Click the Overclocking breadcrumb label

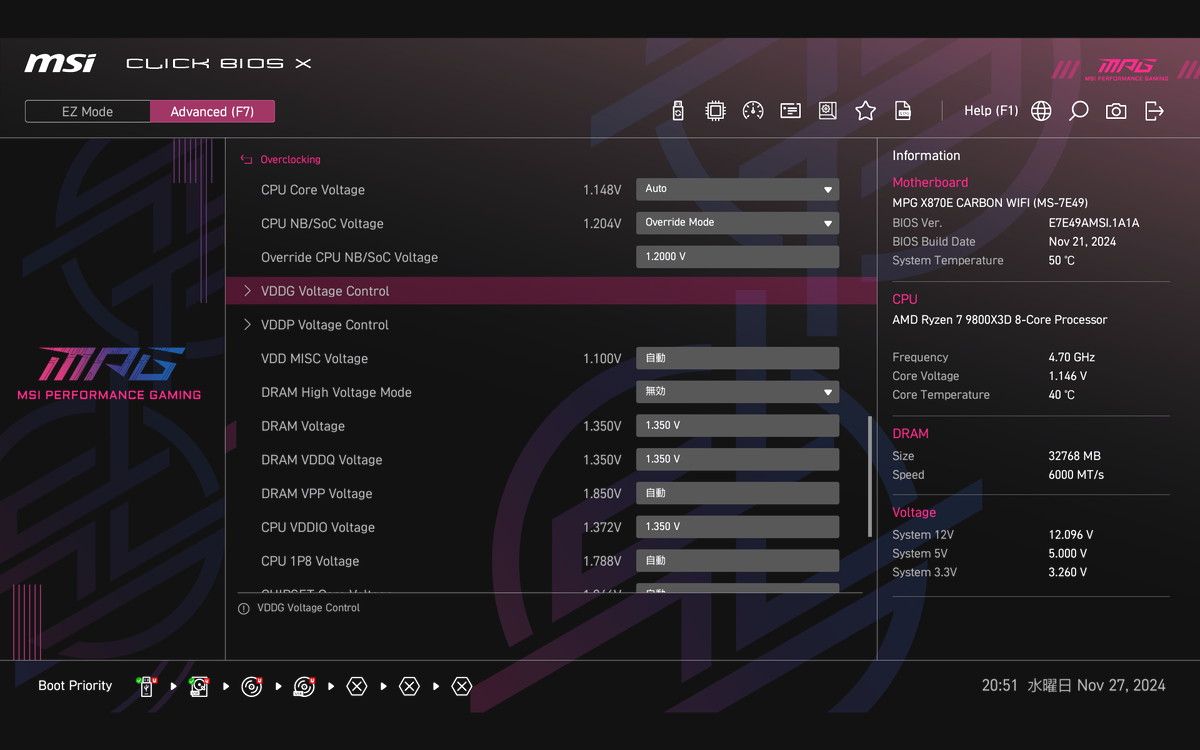click(290, 159)
